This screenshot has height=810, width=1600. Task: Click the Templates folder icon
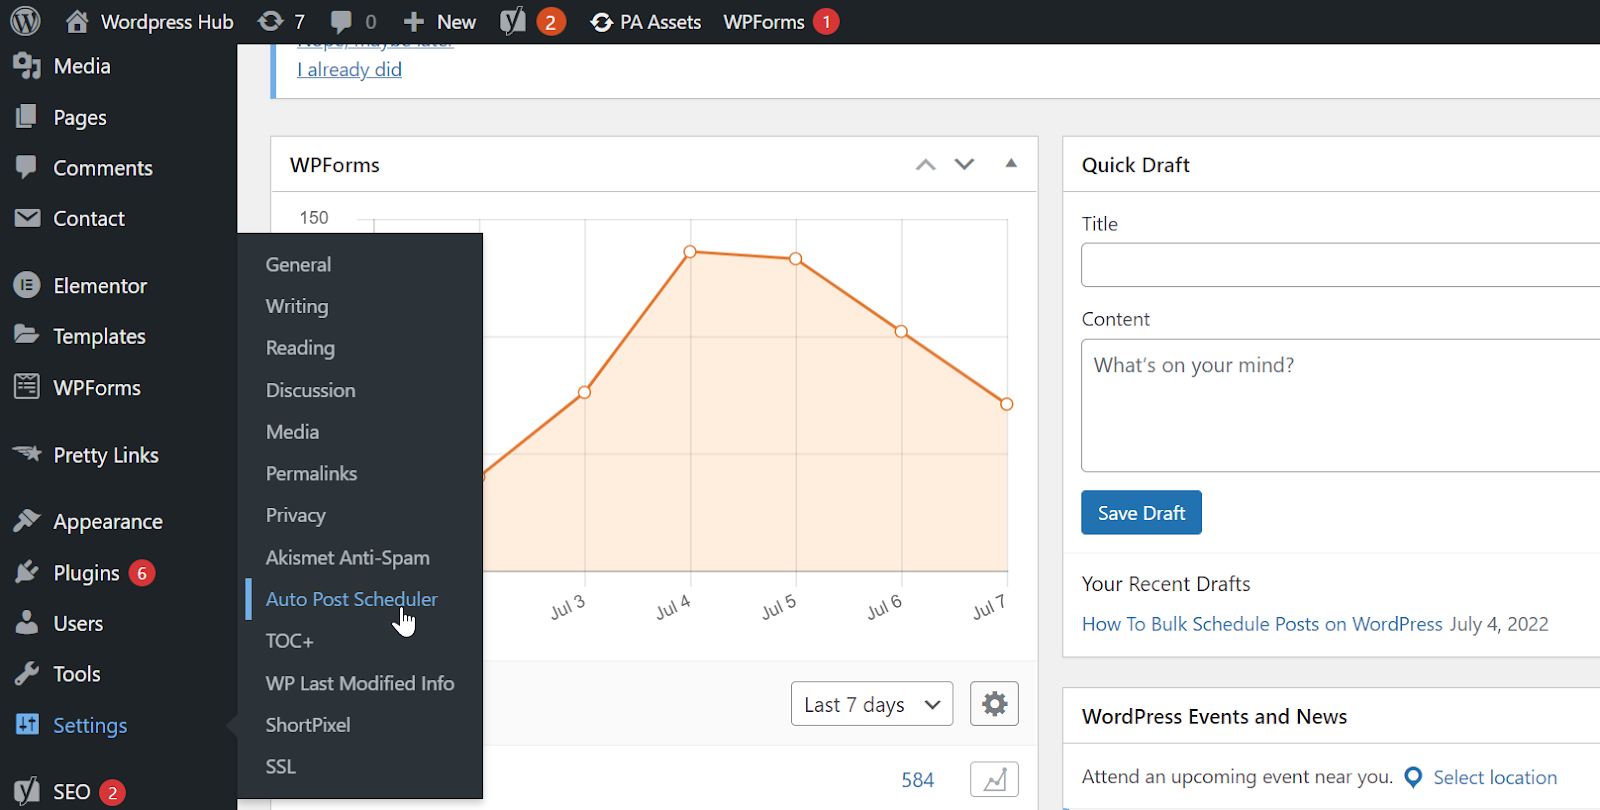[27, 335]
